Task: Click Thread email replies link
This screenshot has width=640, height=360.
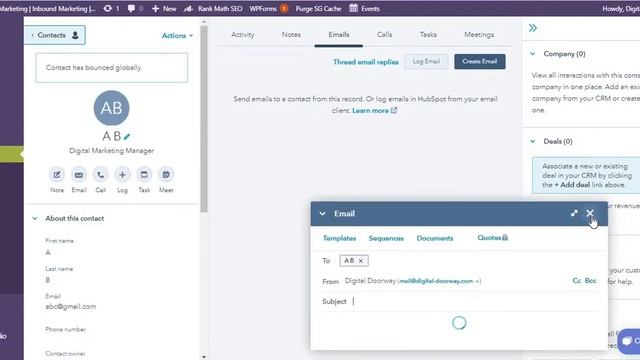Action: click(x=366, y=62)
